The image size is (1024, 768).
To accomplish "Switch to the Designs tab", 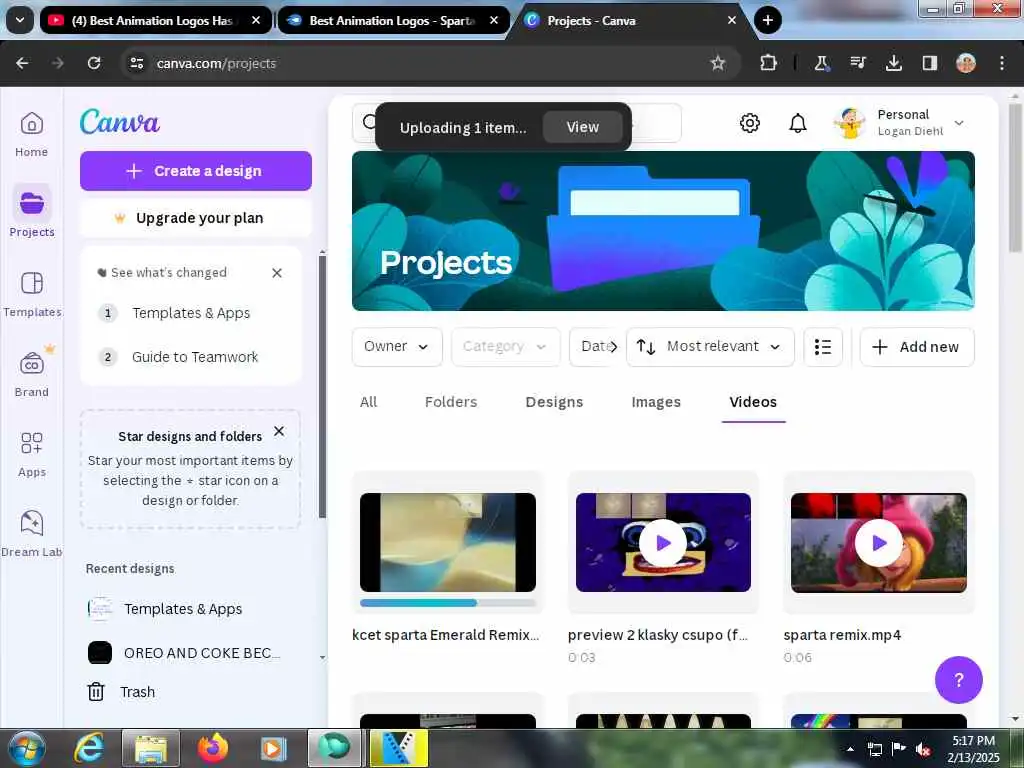I will pyautogui.click(x=554, y=402).
